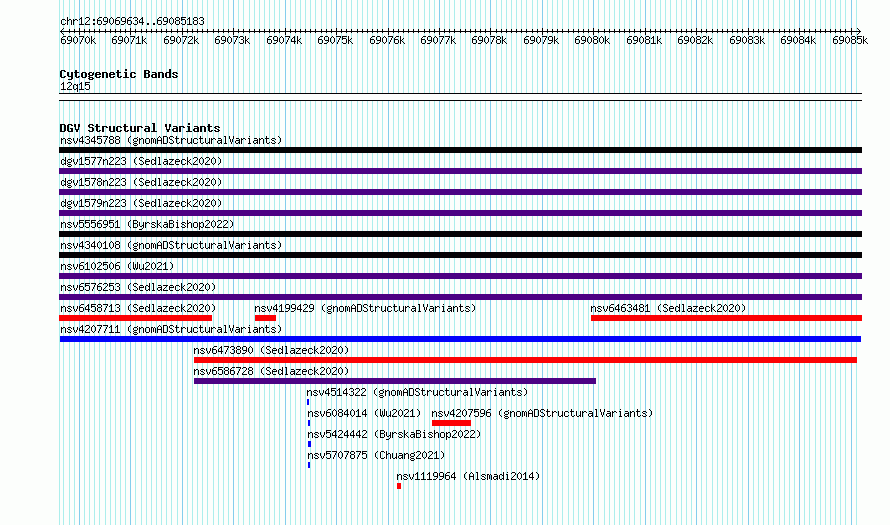
Task: Click the small red marker under nsv1119964
Action: coord(399,486)
